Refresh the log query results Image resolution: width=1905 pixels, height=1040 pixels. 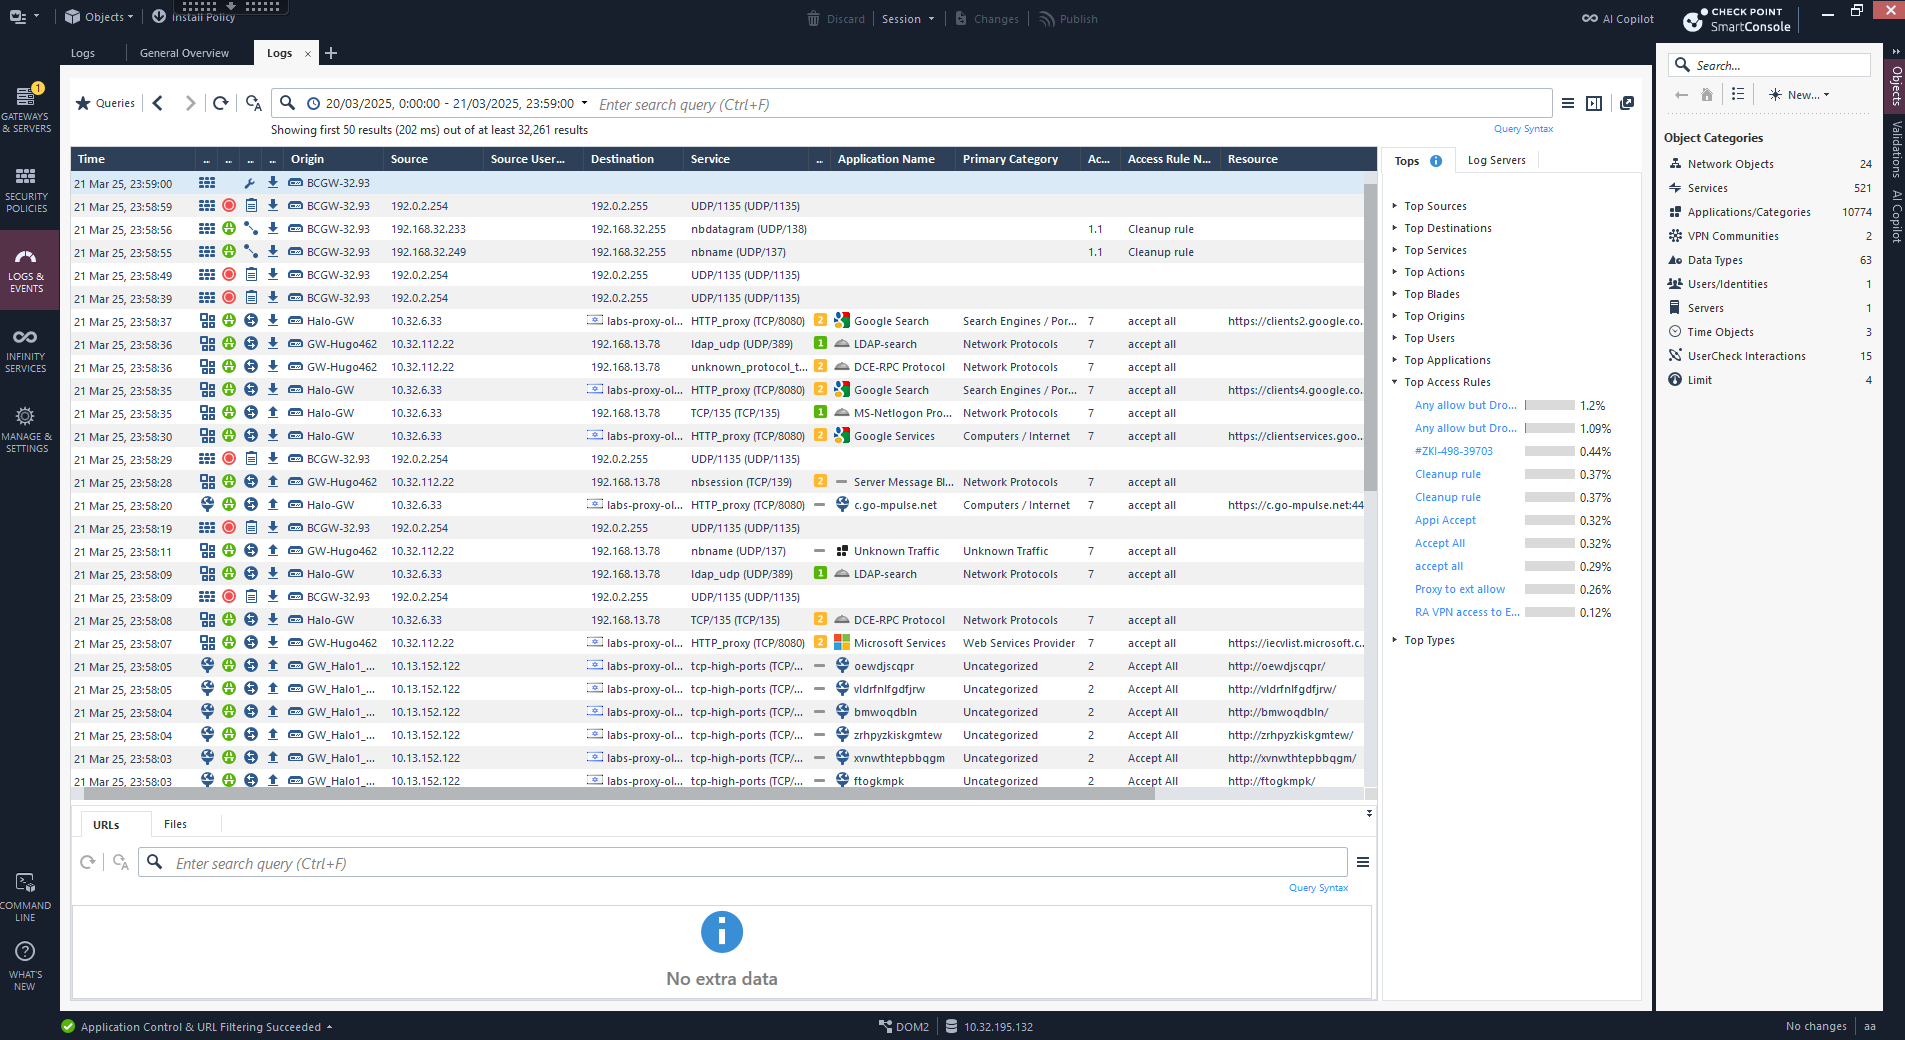coord(221,103)
